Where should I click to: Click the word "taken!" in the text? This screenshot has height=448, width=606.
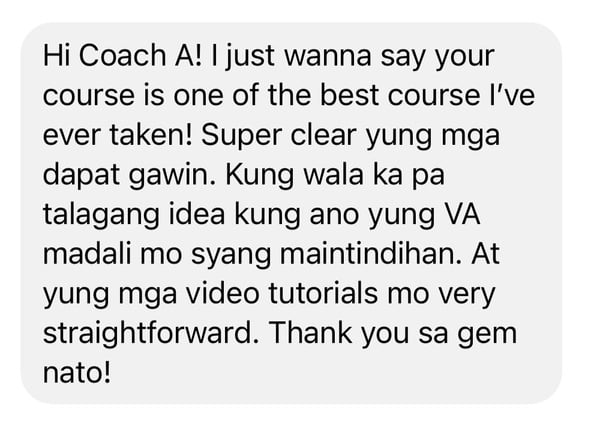(151, 135)
